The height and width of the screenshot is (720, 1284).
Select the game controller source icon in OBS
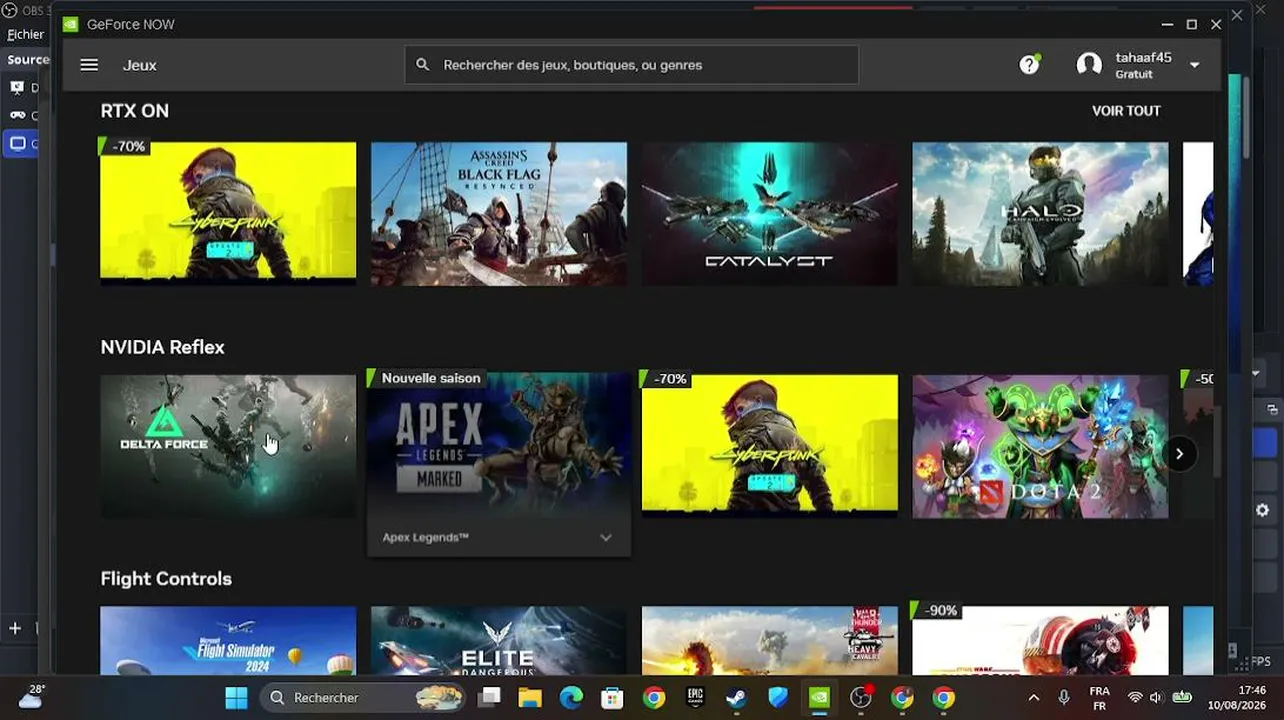pos(17,115)
